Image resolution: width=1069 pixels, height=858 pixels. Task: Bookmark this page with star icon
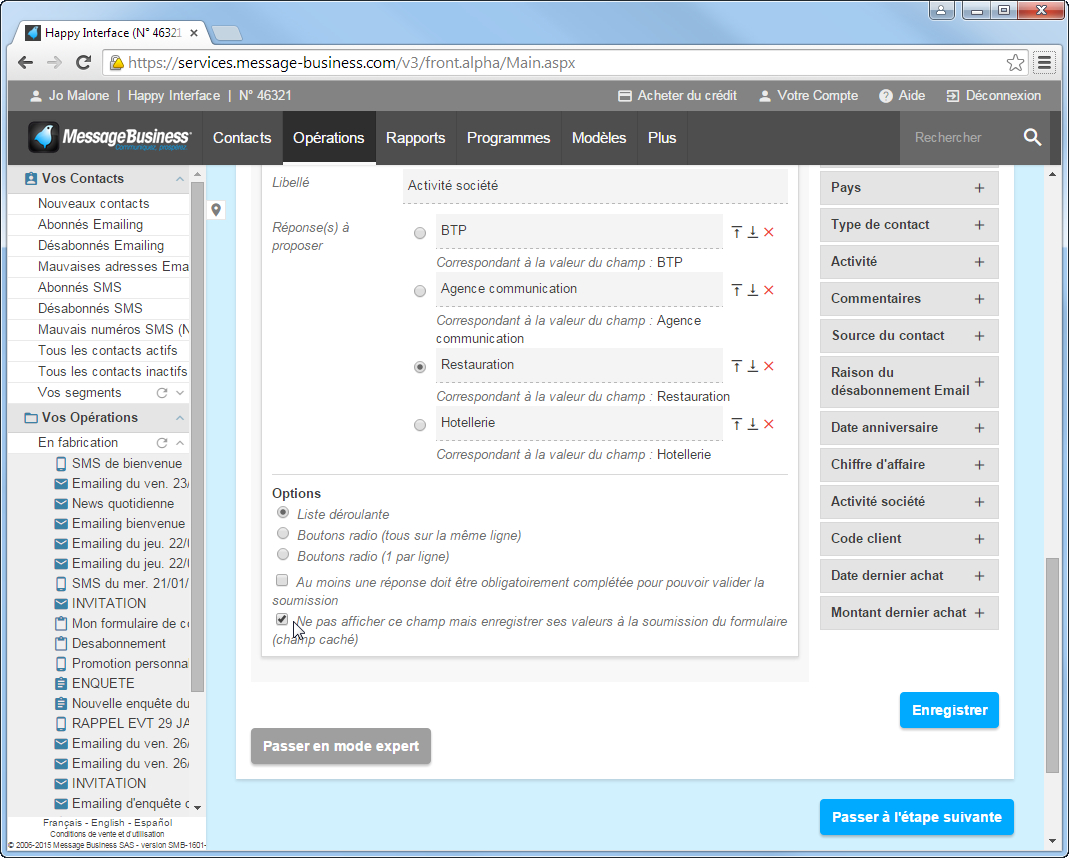(1015, 63)
